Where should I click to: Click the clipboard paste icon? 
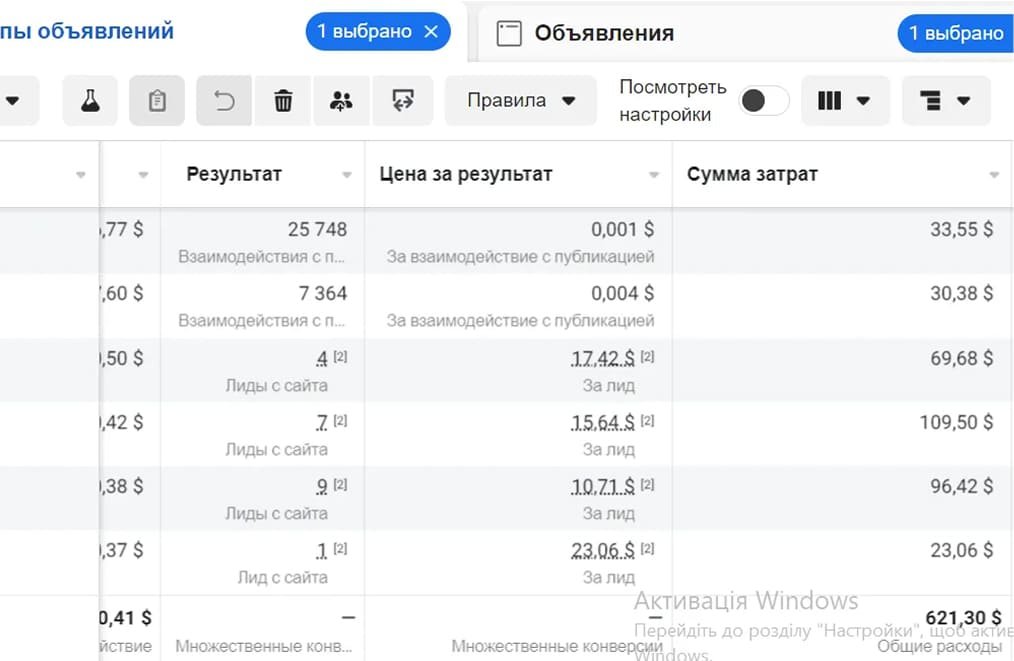[x=157, y=101]
